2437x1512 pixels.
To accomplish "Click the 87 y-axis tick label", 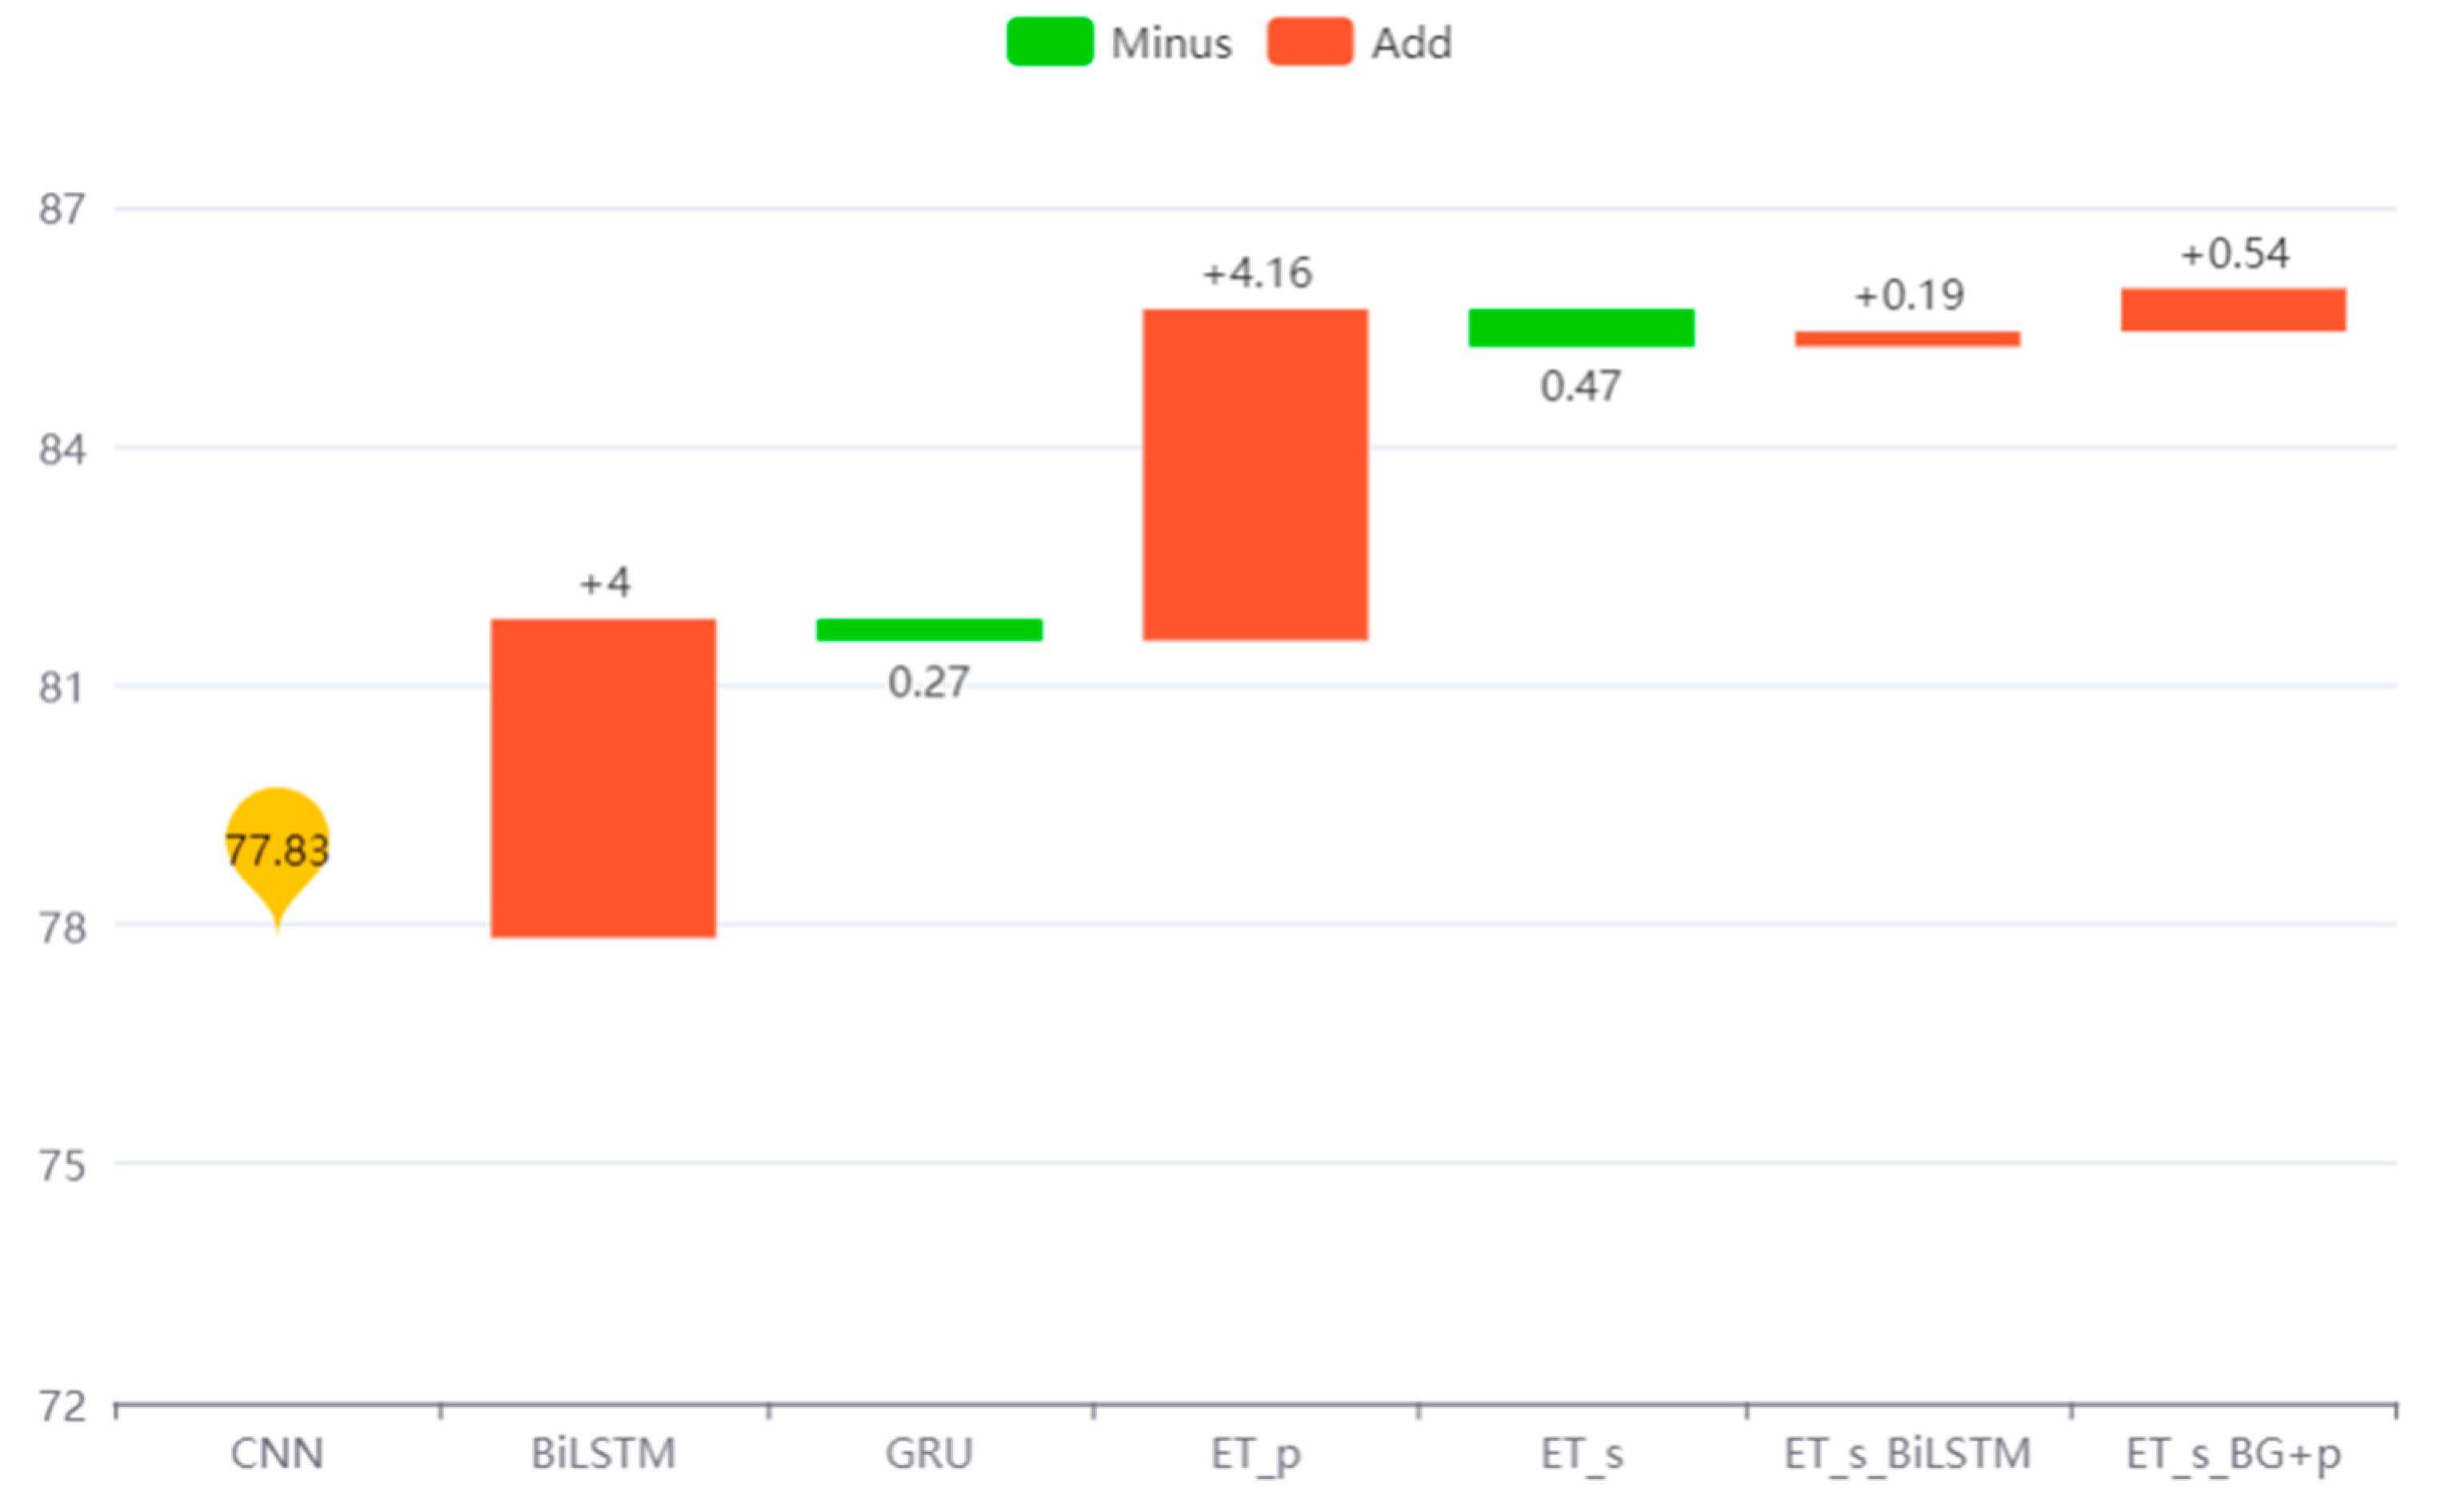I will click(x=61, y=210).
